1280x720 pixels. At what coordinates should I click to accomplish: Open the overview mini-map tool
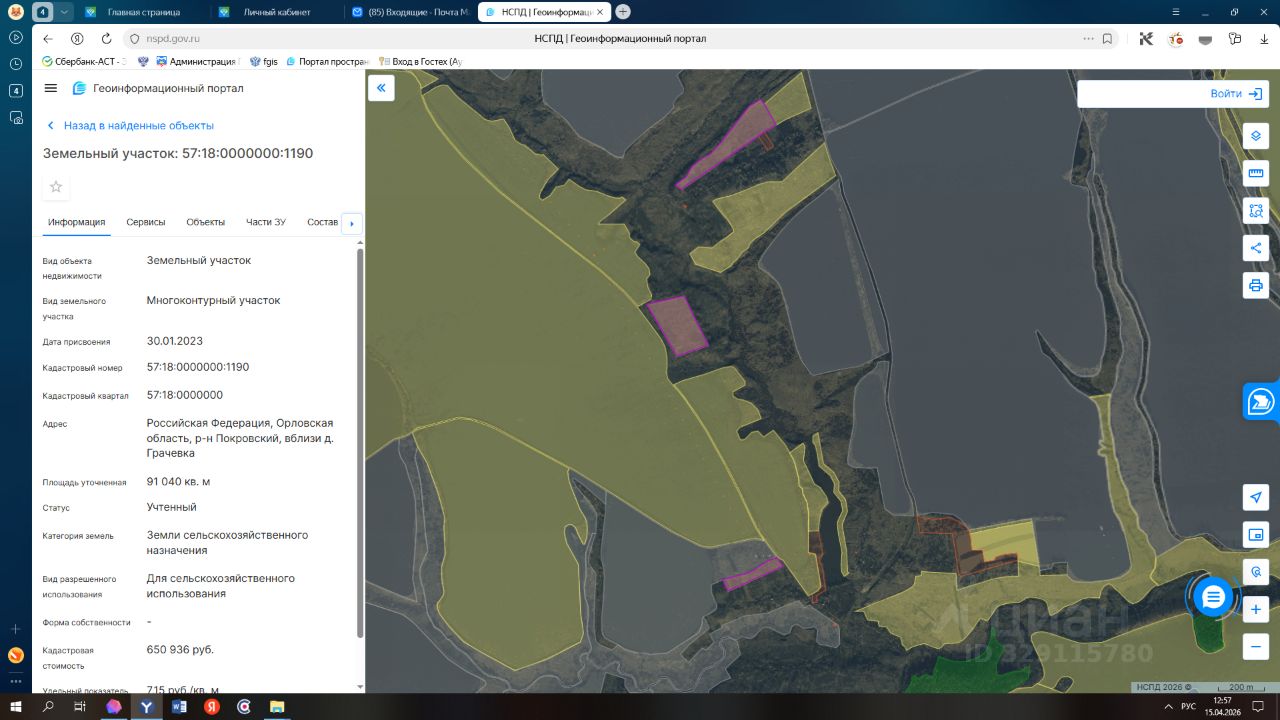click(1256, 535)
